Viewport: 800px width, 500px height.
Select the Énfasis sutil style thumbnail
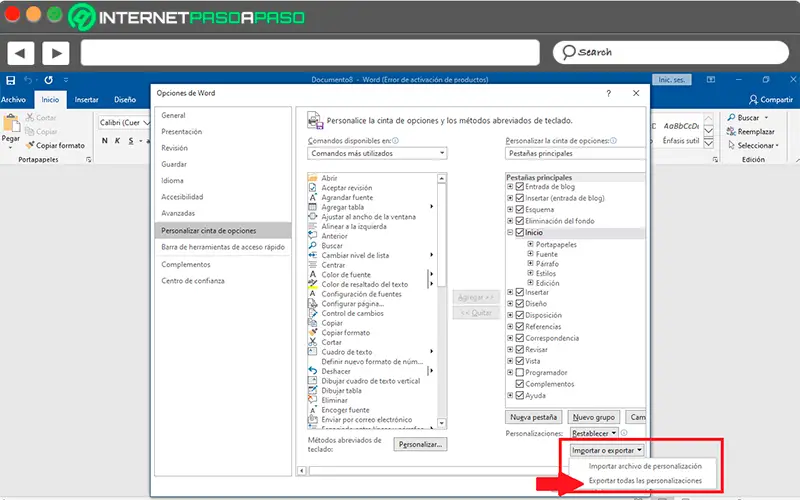pos(681,132)
